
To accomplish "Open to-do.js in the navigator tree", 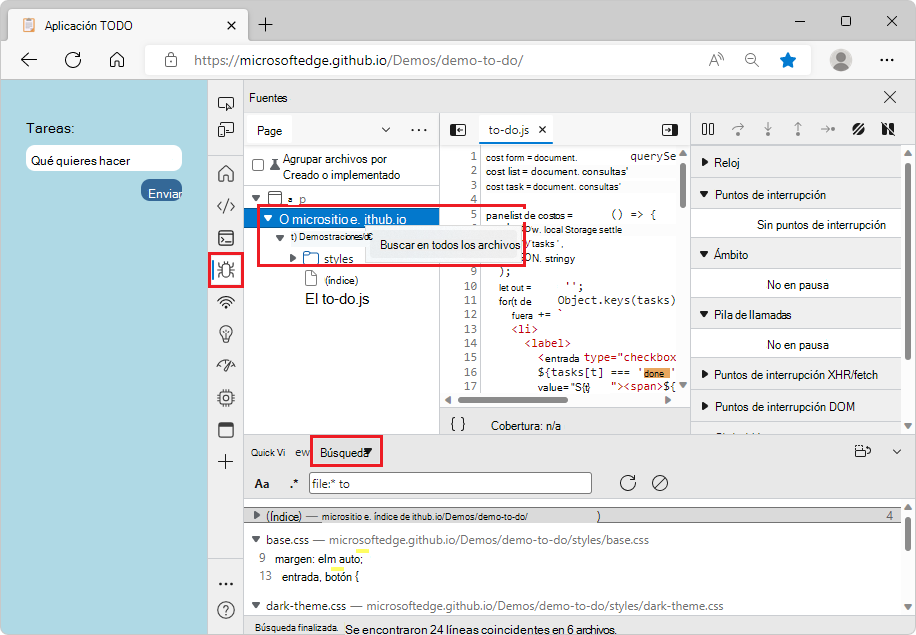I will coord(337,299).
